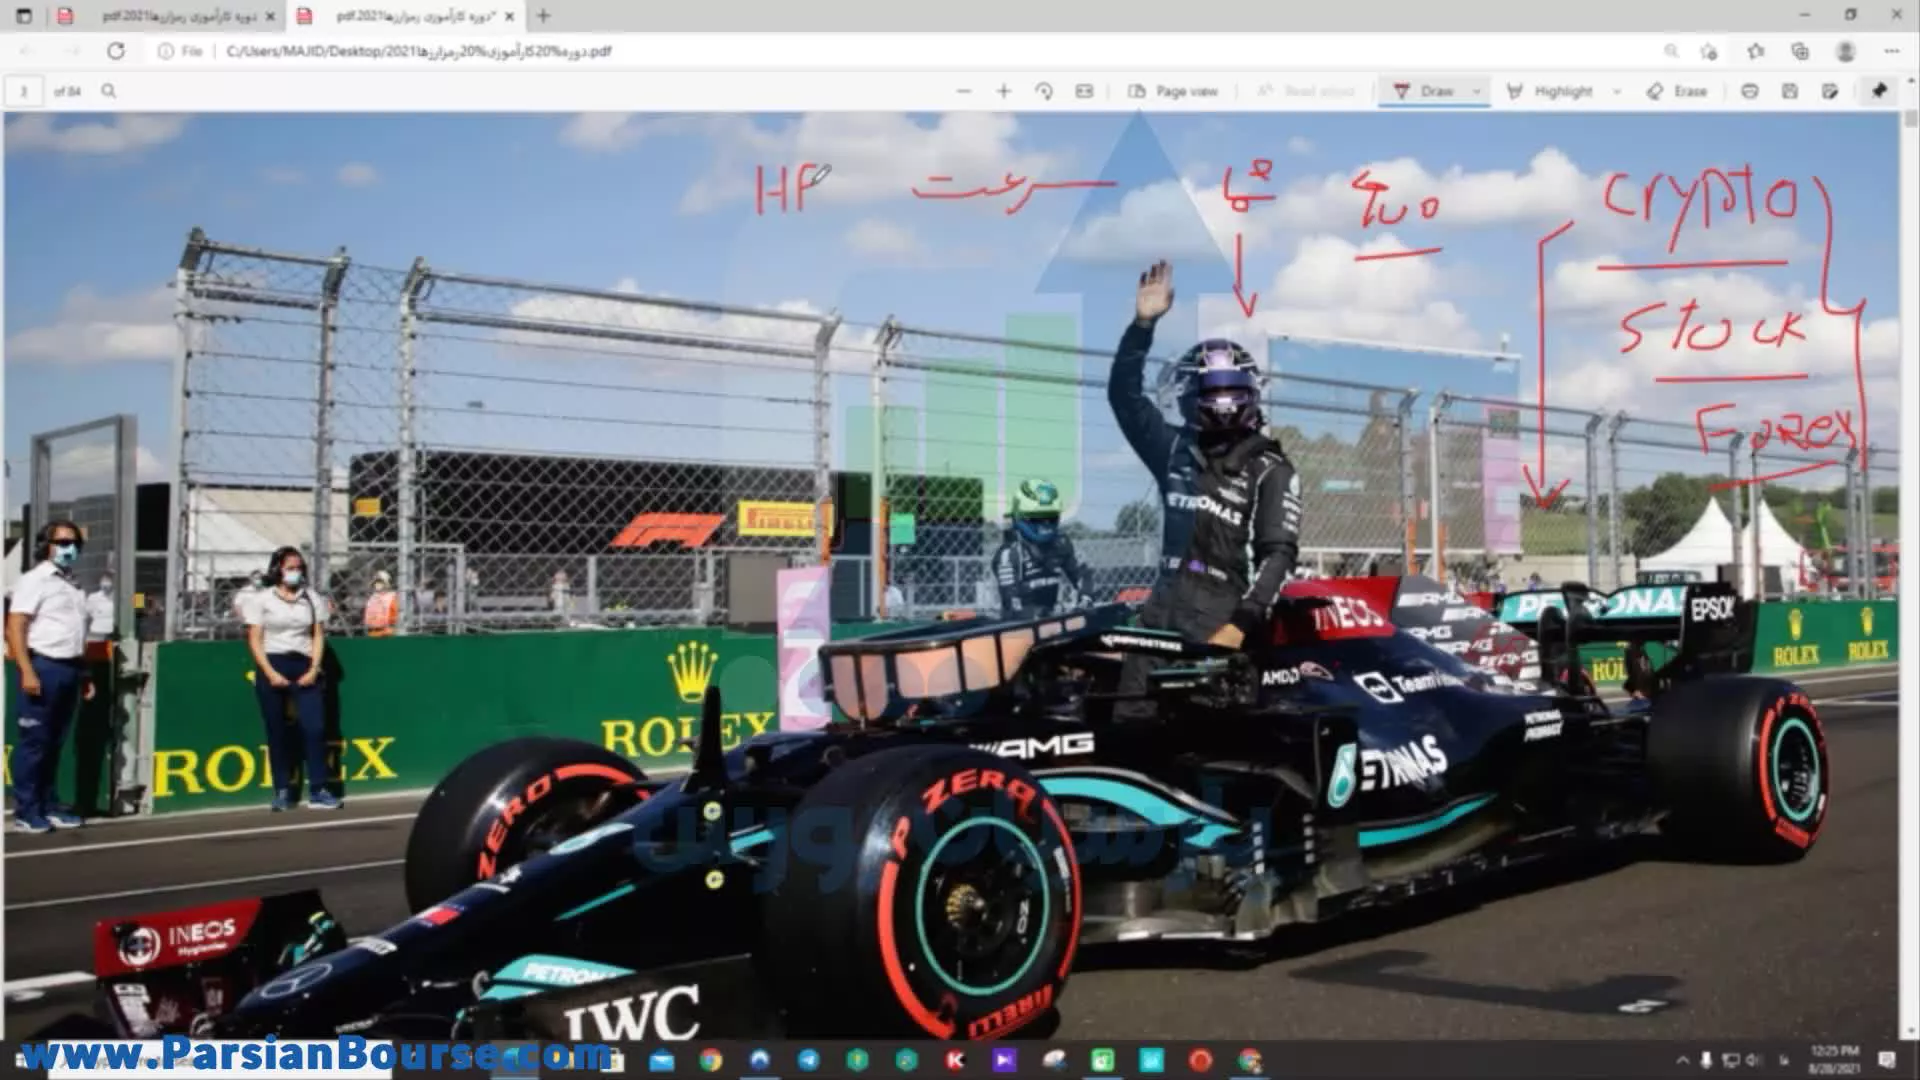Expand the Highlight color dropdown
This screenshot has width=1920, height=1080.
click(1617, 91)
